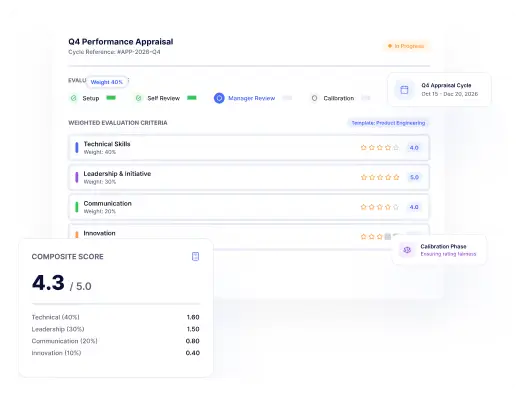Click the Leadership (30%) breakdown row
This screenshot has height=400, width=524.
point(116,329)
